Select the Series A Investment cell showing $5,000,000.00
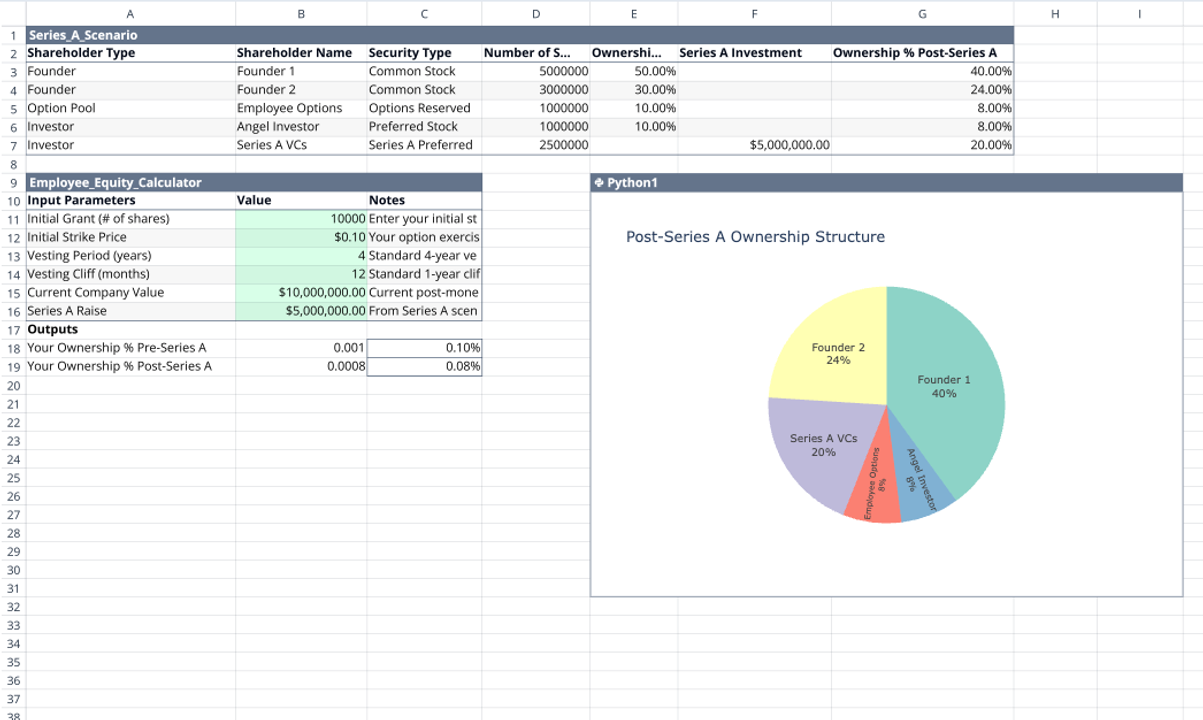 [756, 144]
